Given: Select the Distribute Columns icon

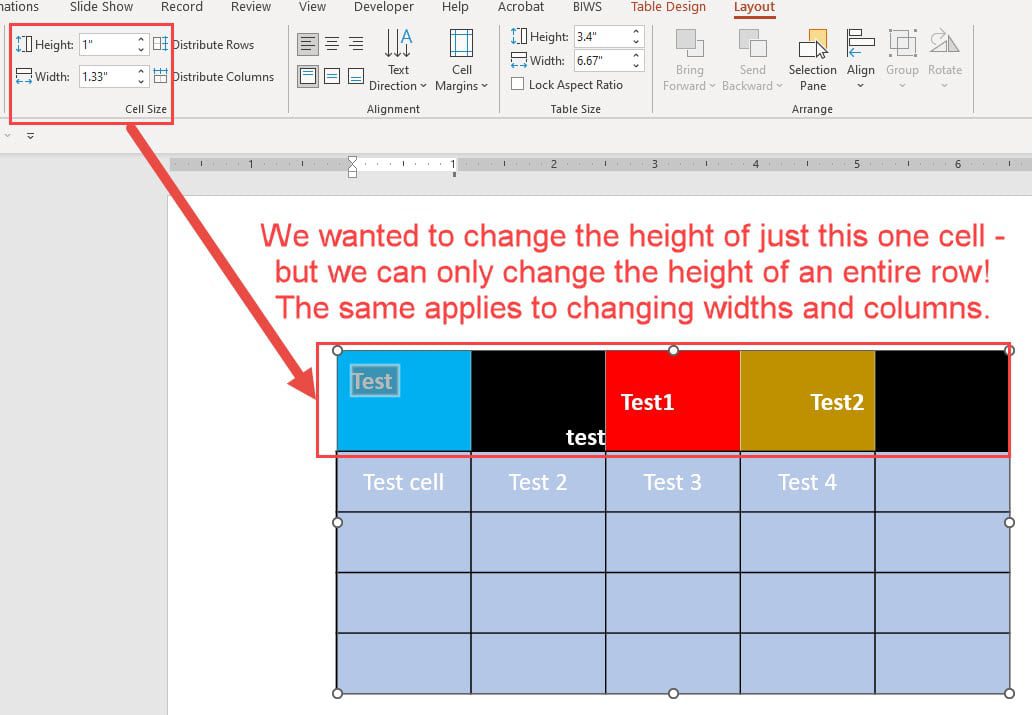Looking at the screenshot, I should coord(158,77).
